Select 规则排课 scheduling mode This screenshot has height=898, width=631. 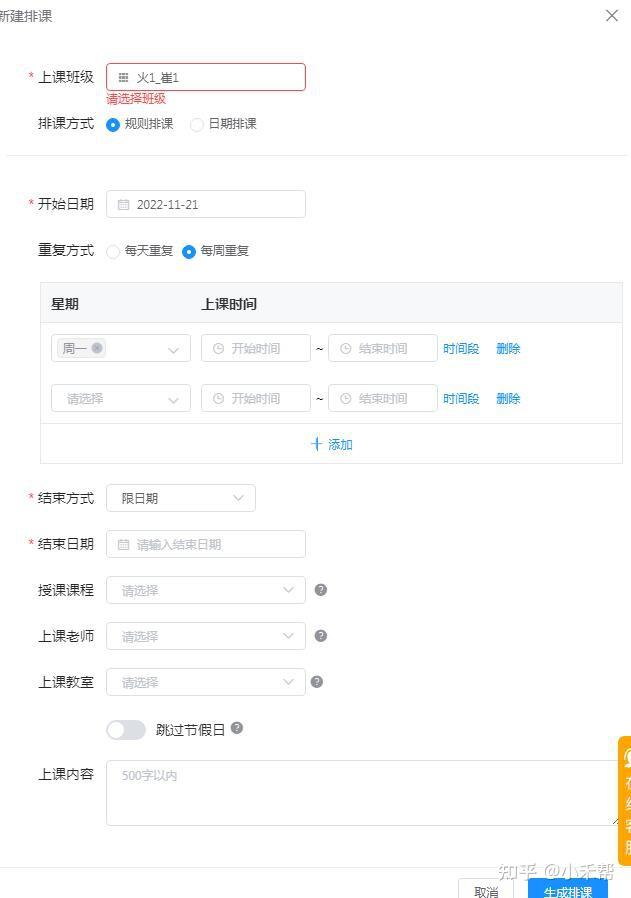click(113, 125)
